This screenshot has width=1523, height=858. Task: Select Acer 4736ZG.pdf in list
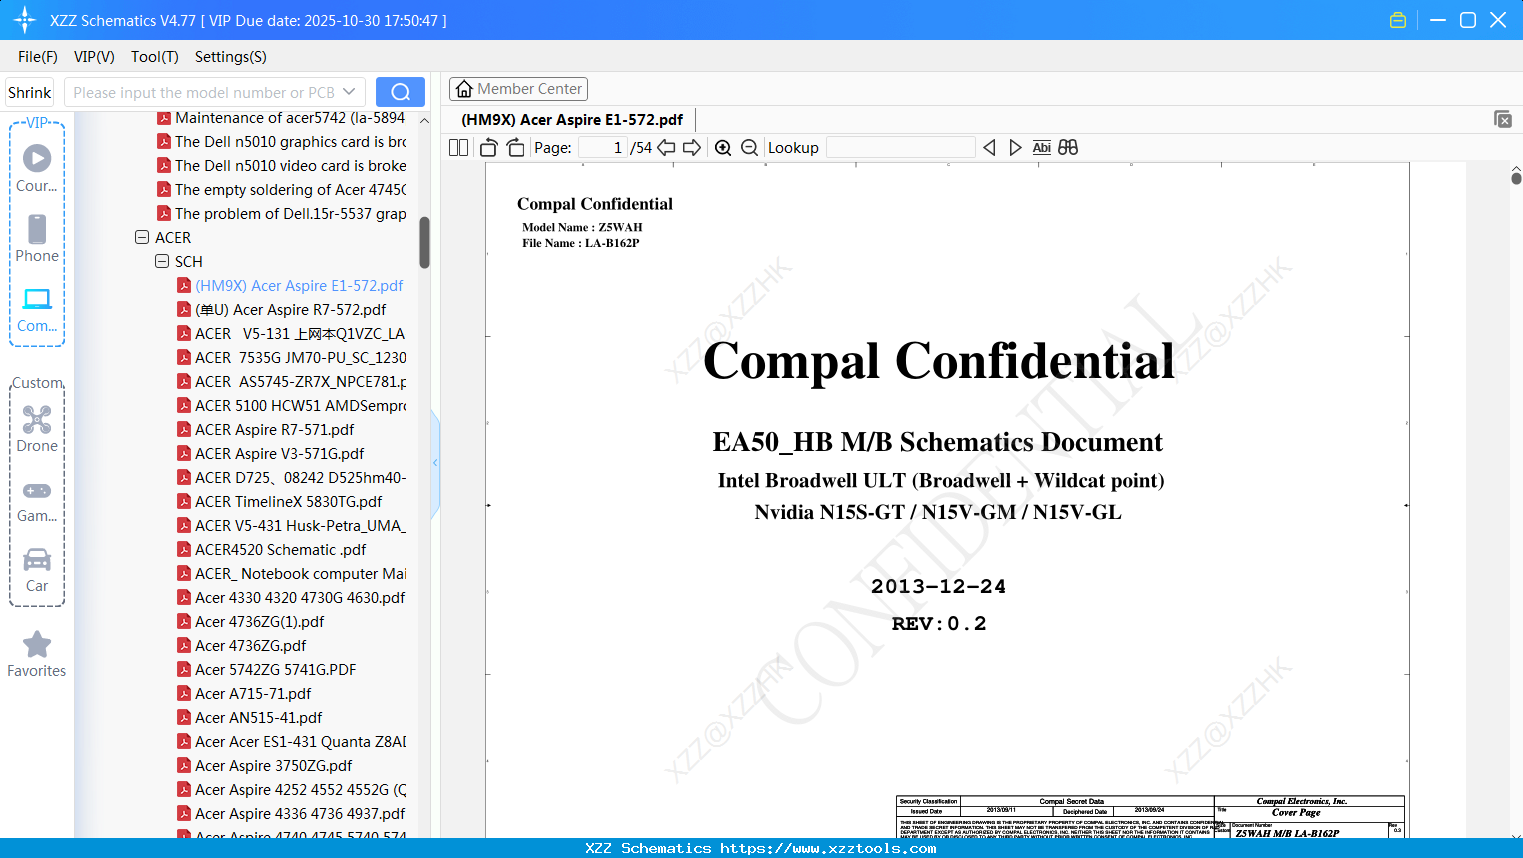[x=250, y=645]
